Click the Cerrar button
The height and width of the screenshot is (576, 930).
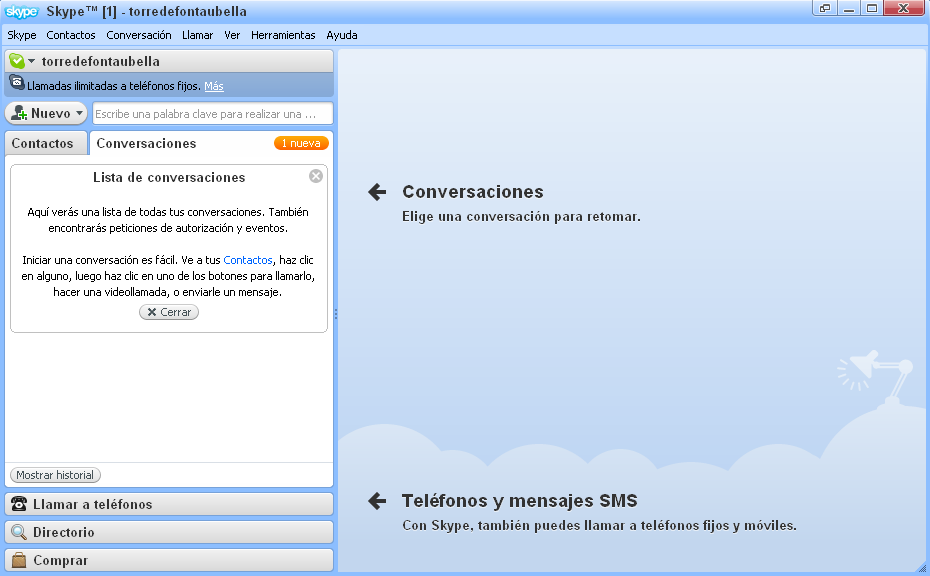(169, 312)
